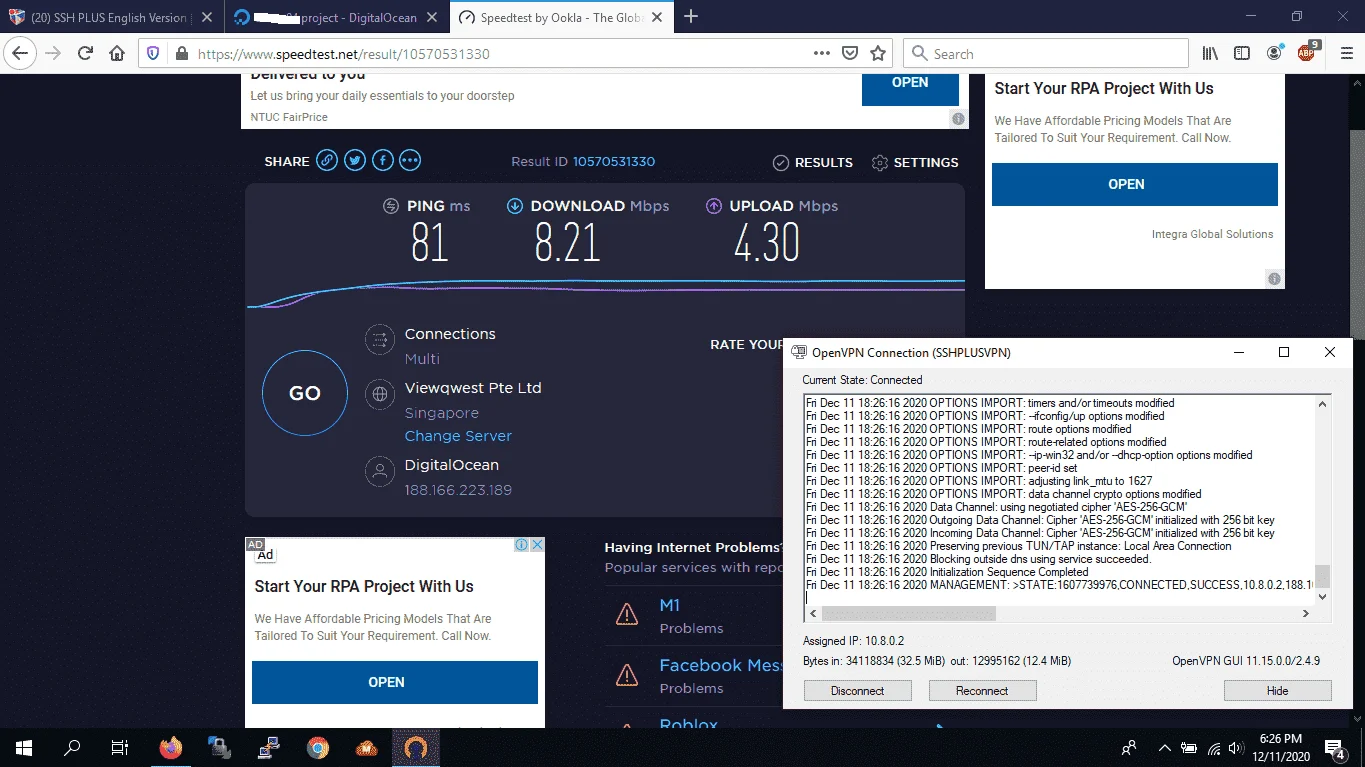Click the IP address 188.166.223.189
1365x767 pixels.
pyautogui.click(x=458, y=490)
